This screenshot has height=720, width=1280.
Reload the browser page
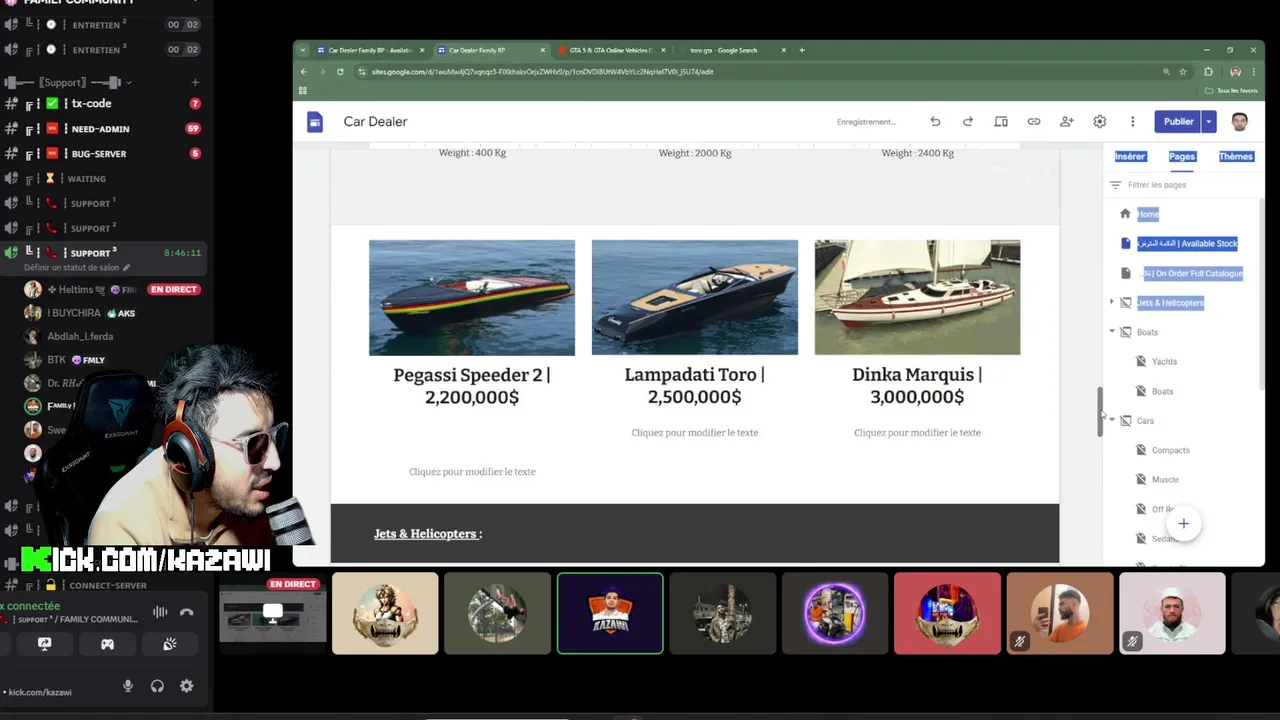(x=340, y=72)
